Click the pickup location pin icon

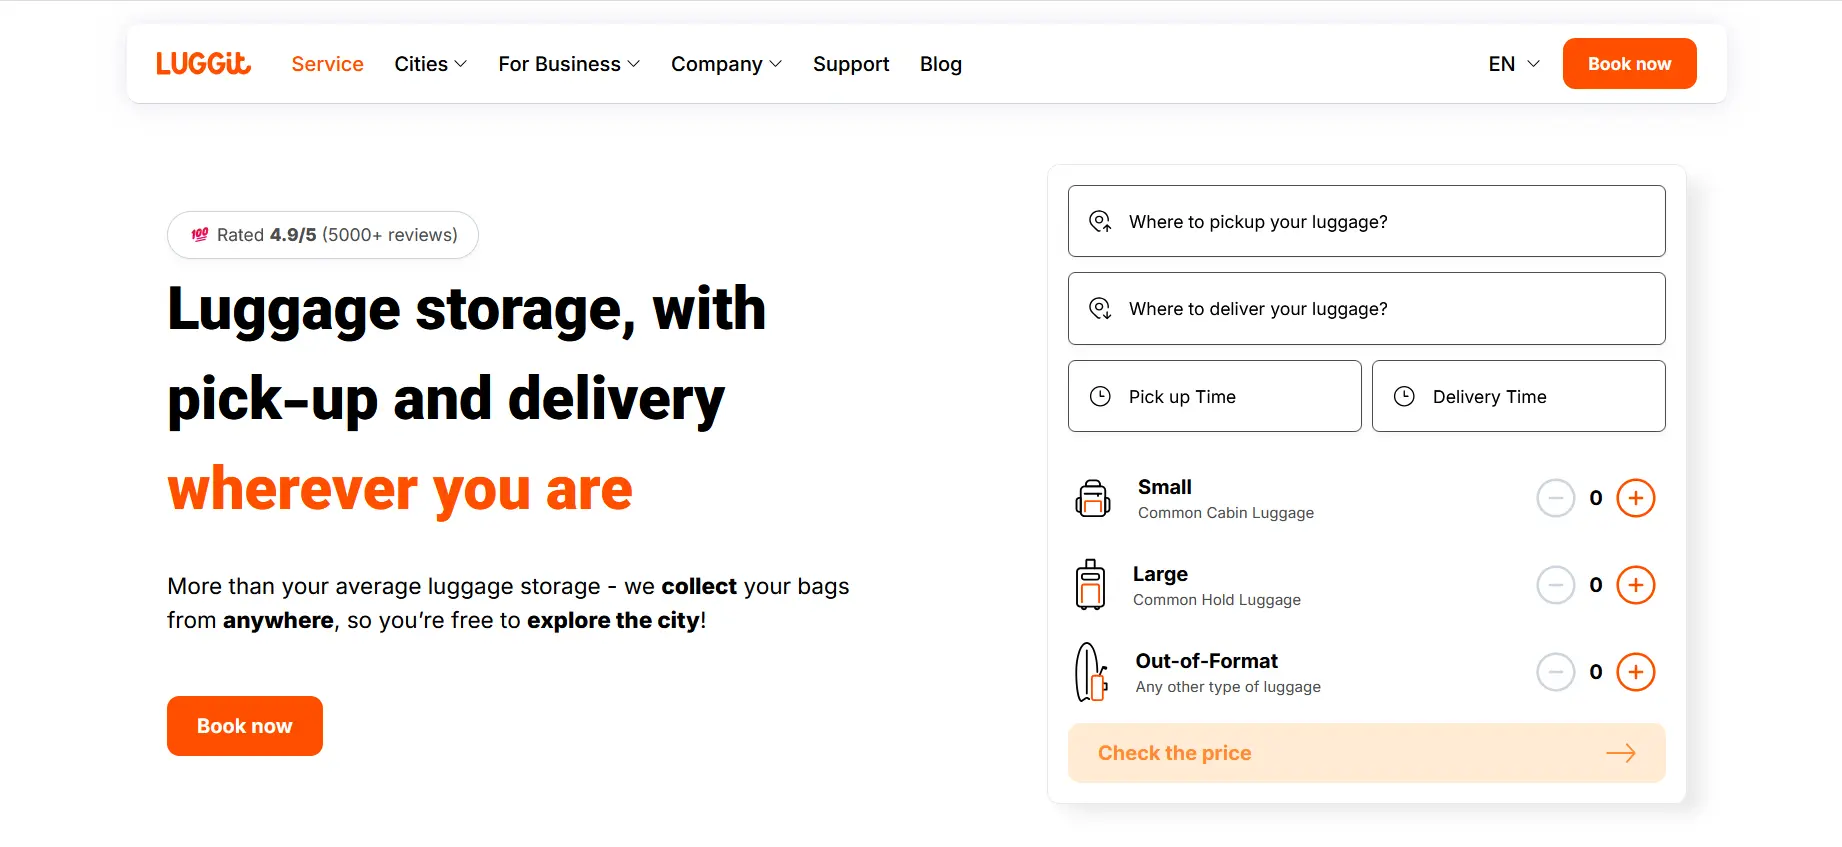click(1100, 221)
